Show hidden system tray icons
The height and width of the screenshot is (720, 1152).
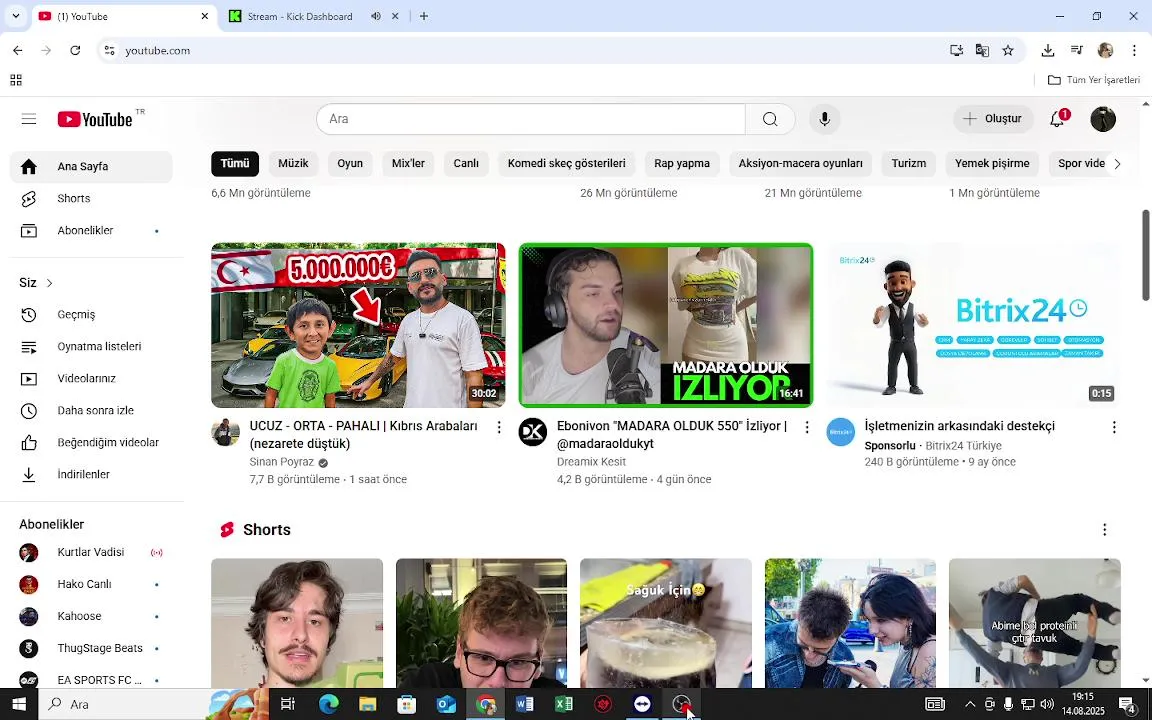[x=970, y=705]
